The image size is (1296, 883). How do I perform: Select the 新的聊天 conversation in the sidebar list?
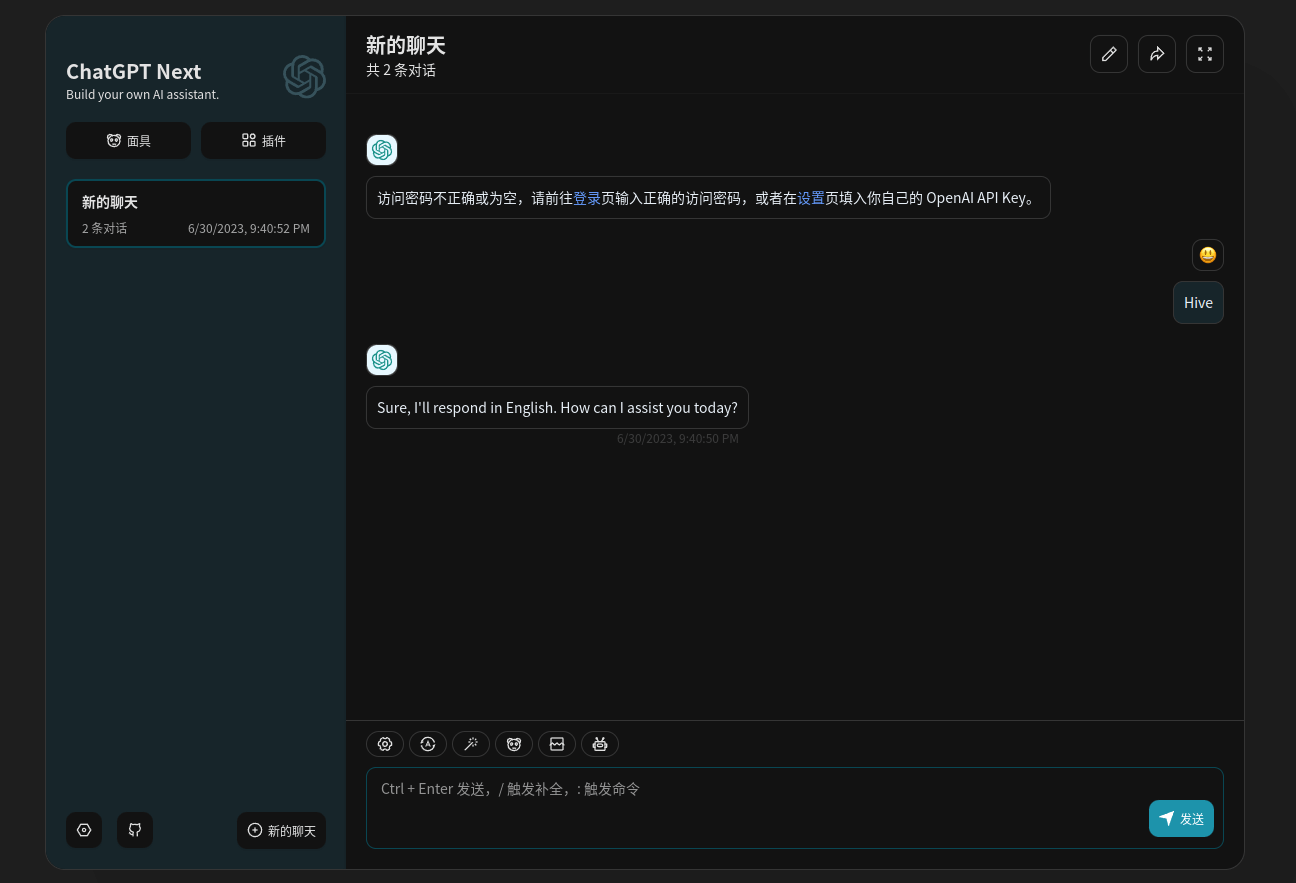pyautogui.click(x=196, y=213)
